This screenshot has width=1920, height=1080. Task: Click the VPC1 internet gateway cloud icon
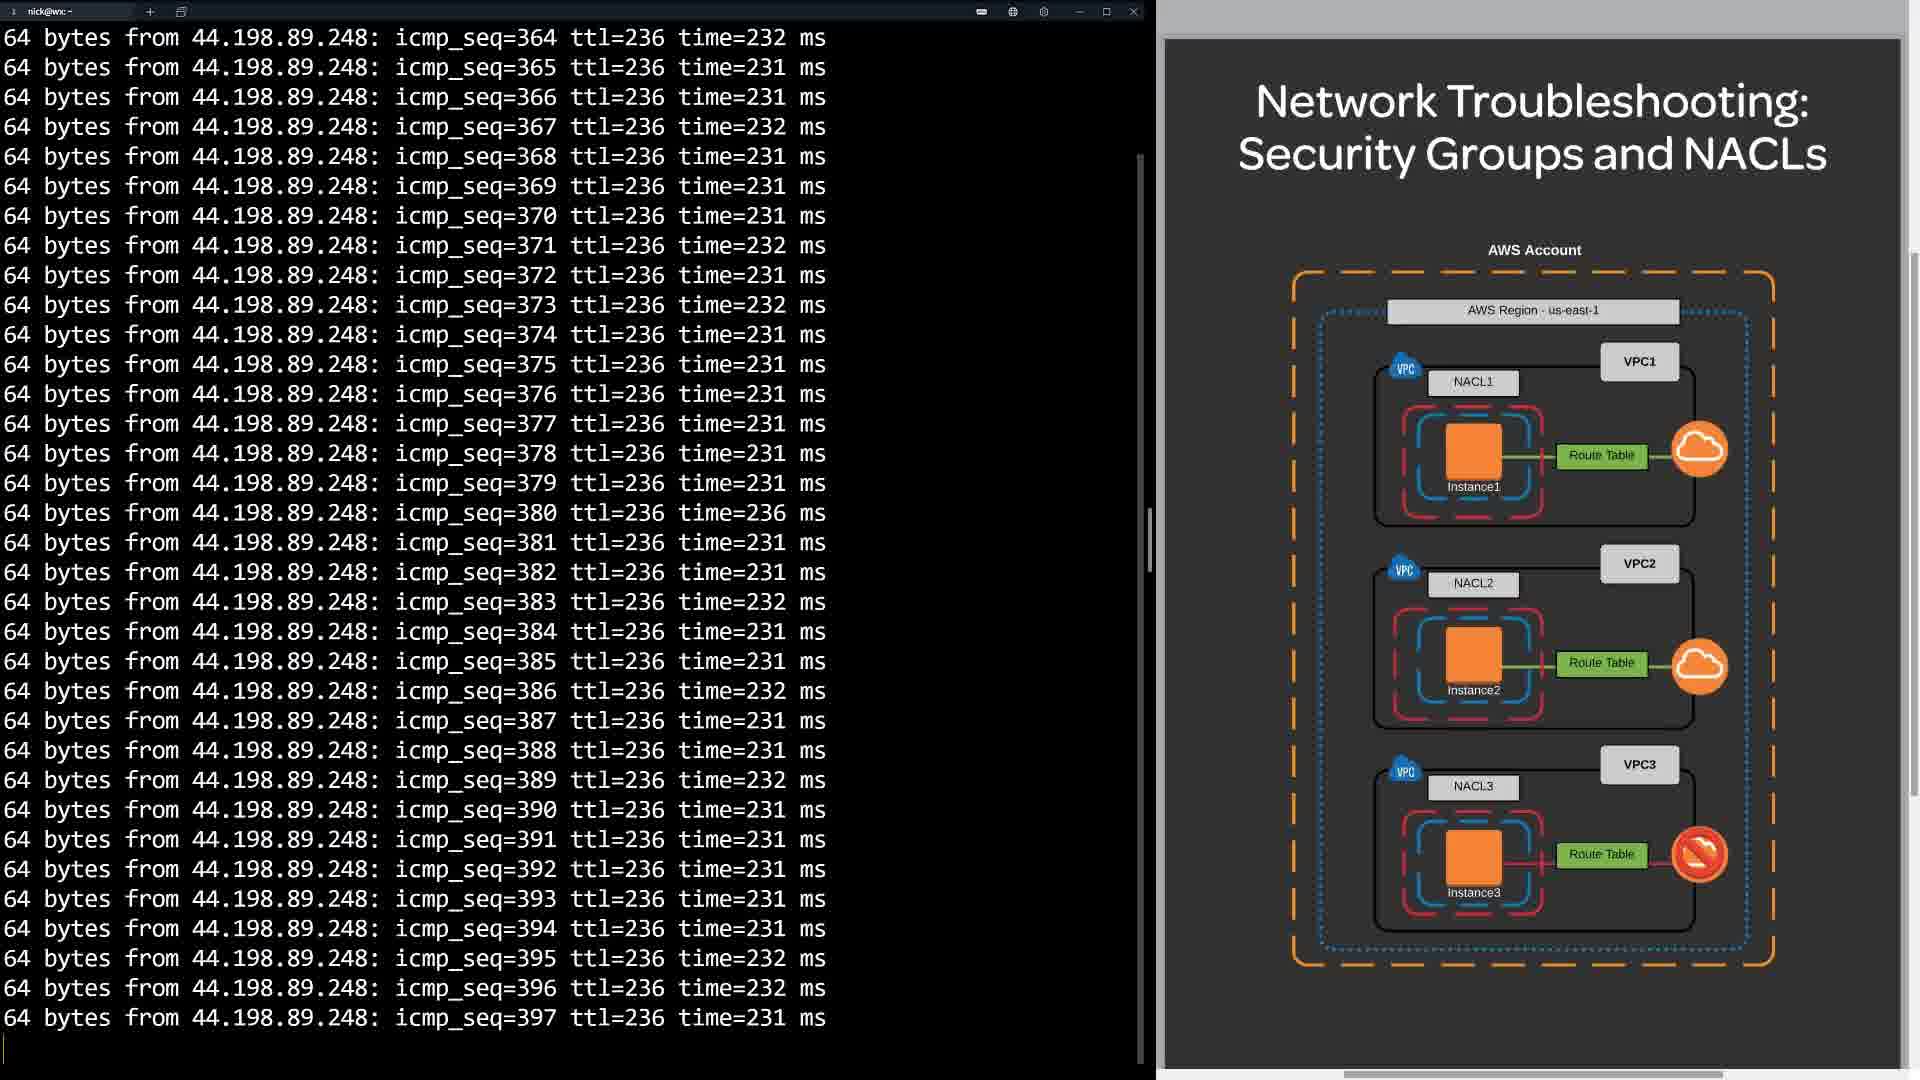point(1699,449)
